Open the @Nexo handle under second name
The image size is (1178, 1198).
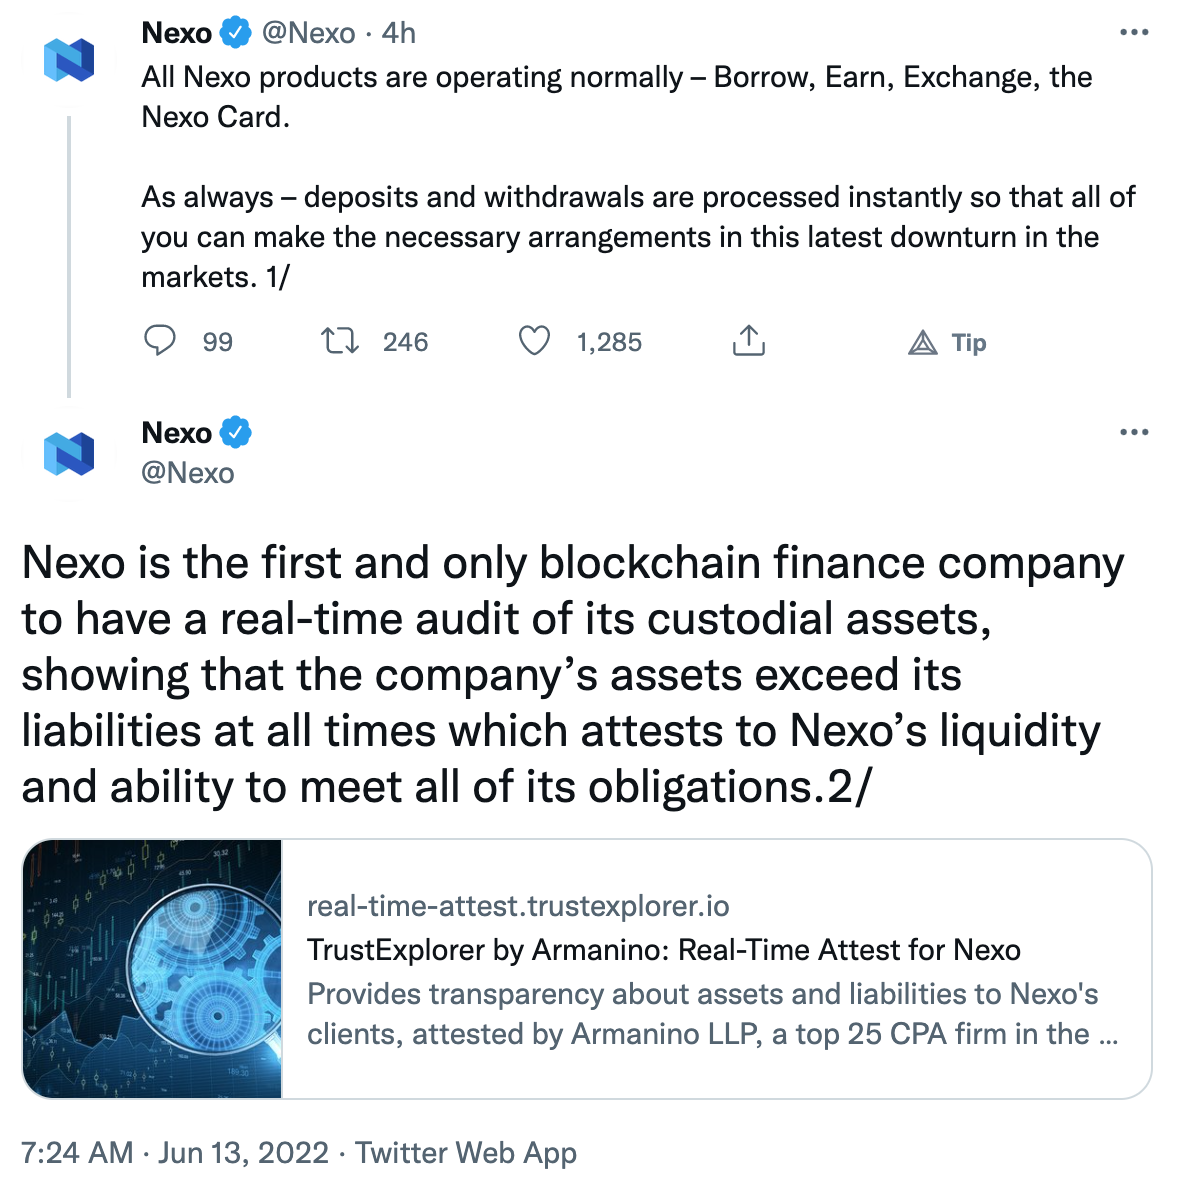tap(188, 473)
